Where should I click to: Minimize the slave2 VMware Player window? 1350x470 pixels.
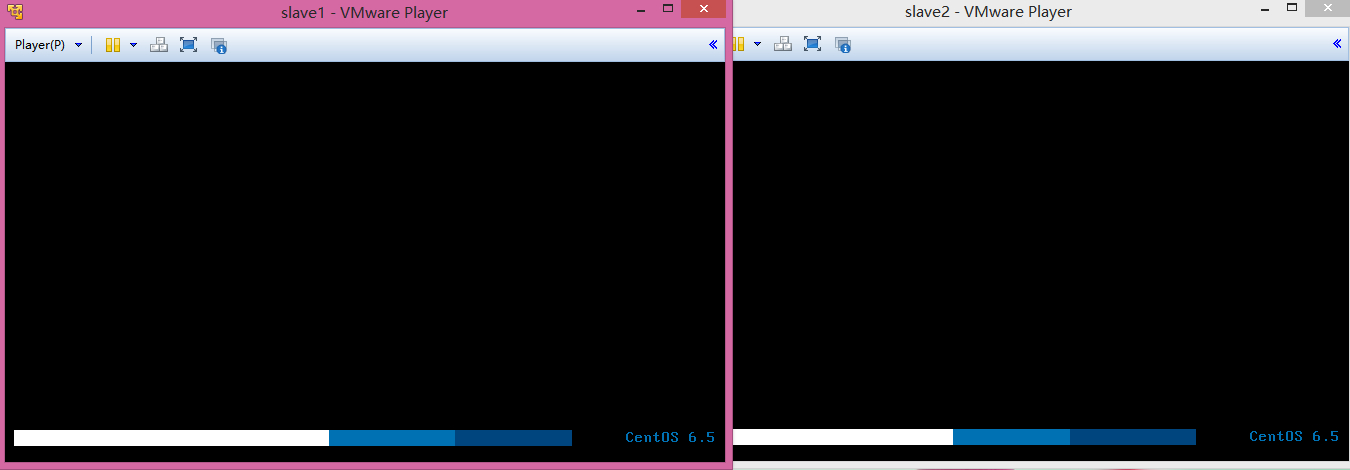pyautogui.click(x=1265, y=9)
